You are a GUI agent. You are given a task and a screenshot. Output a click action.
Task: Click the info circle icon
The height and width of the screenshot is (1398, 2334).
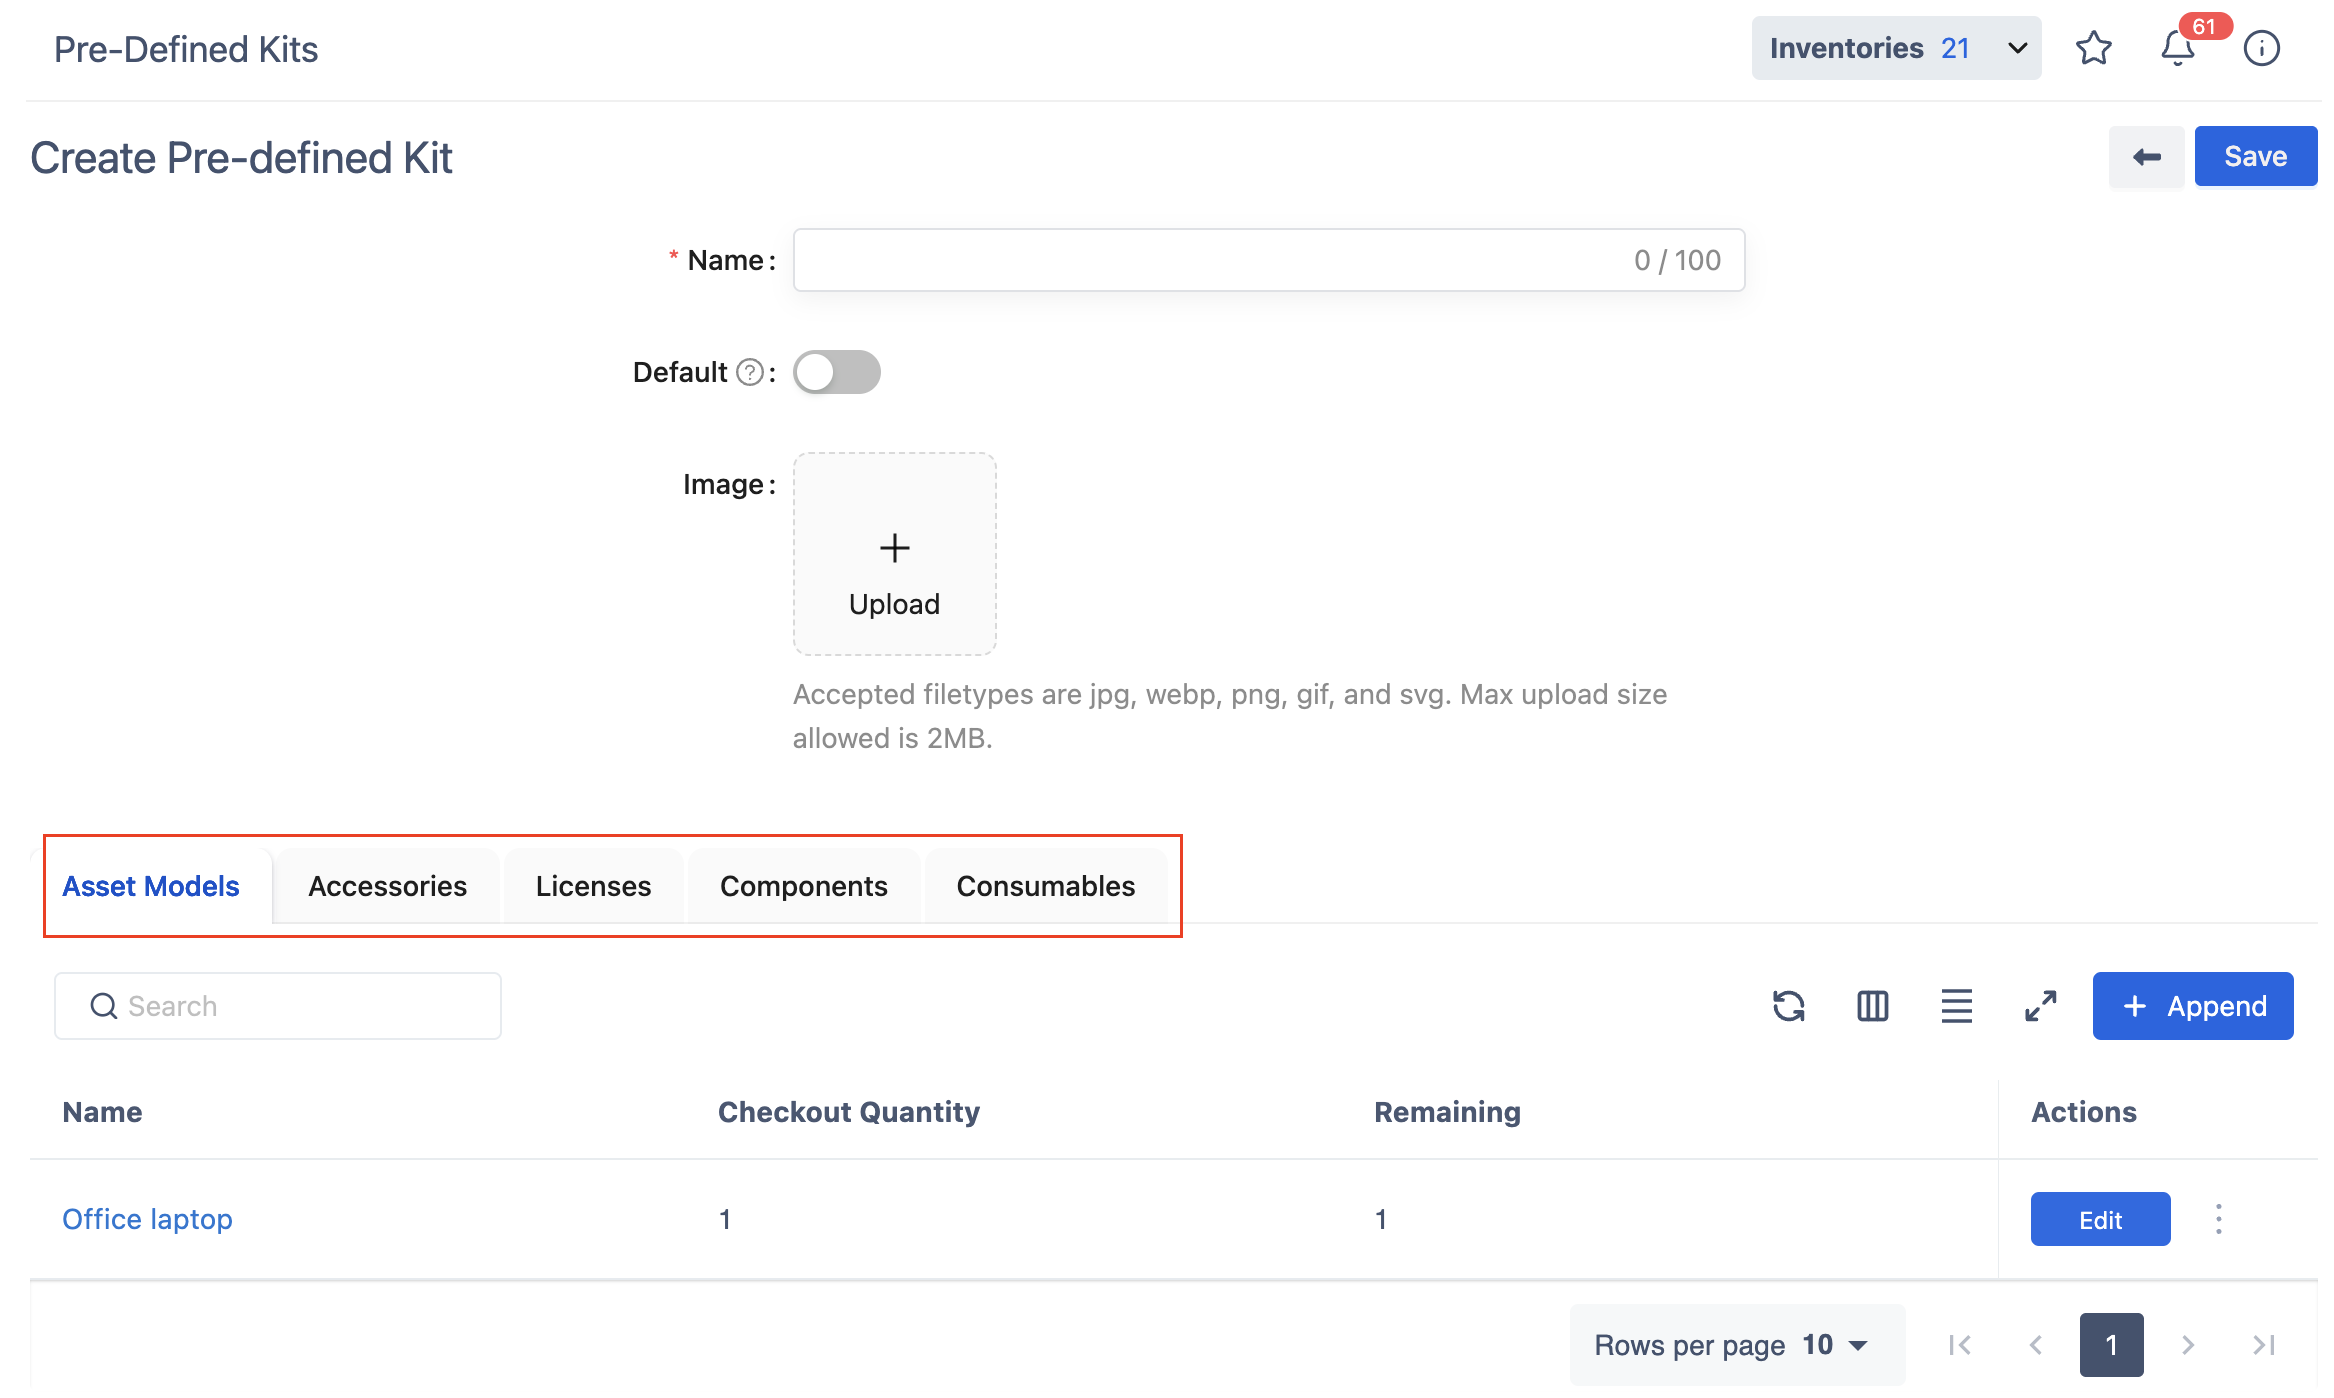(2261, 48)
